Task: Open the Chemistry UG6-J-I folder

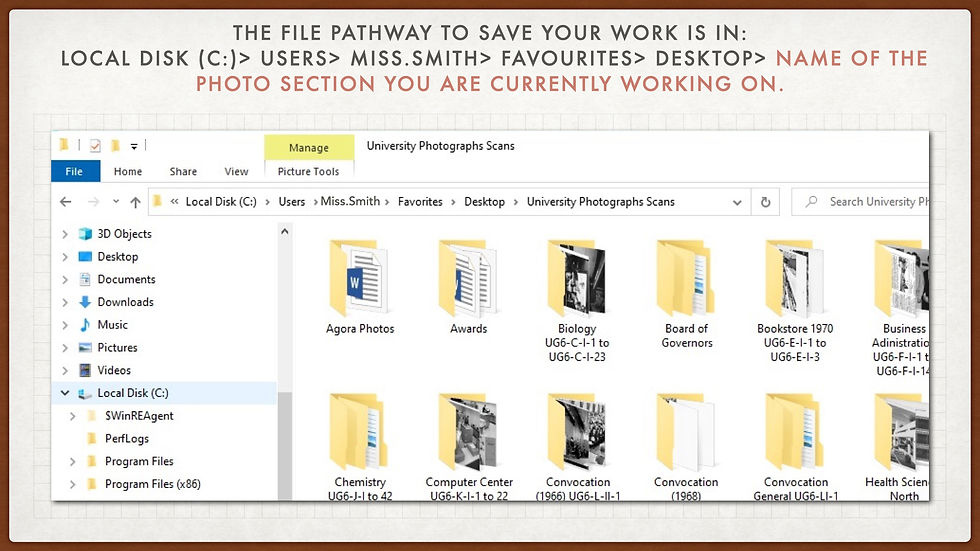Action: pyautogui.click(x=360, y=447)
